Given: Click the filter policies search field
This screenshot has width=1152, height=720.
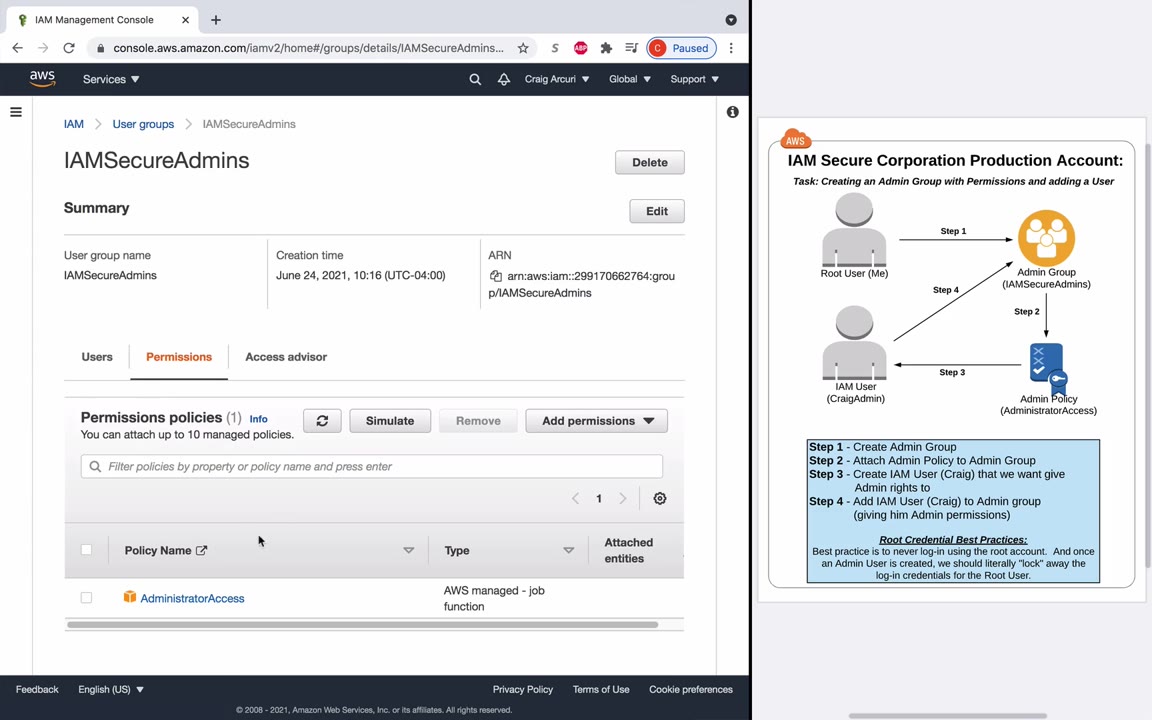Looking at the screenshot, I should pos(372,467).
